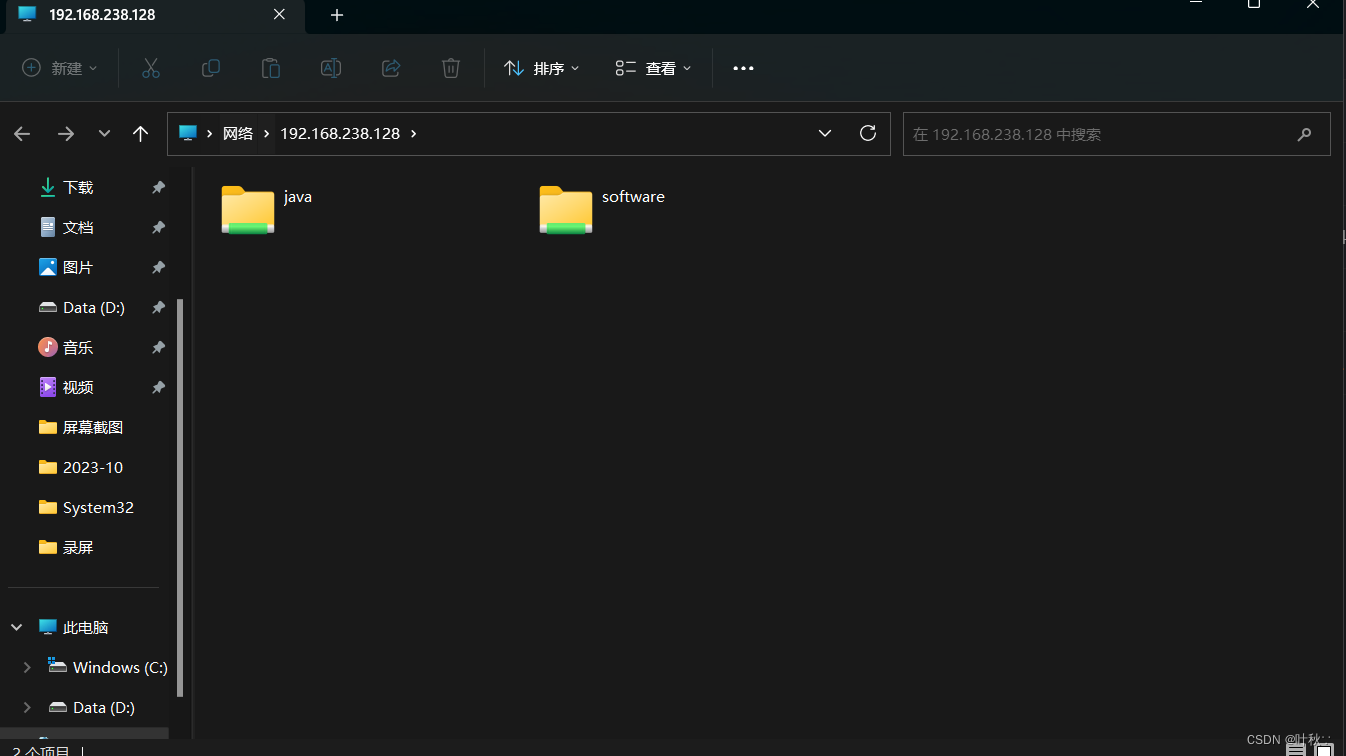Close the 192.168.238.128 tab
1346x756 pixels.
[x=279, y=15]
